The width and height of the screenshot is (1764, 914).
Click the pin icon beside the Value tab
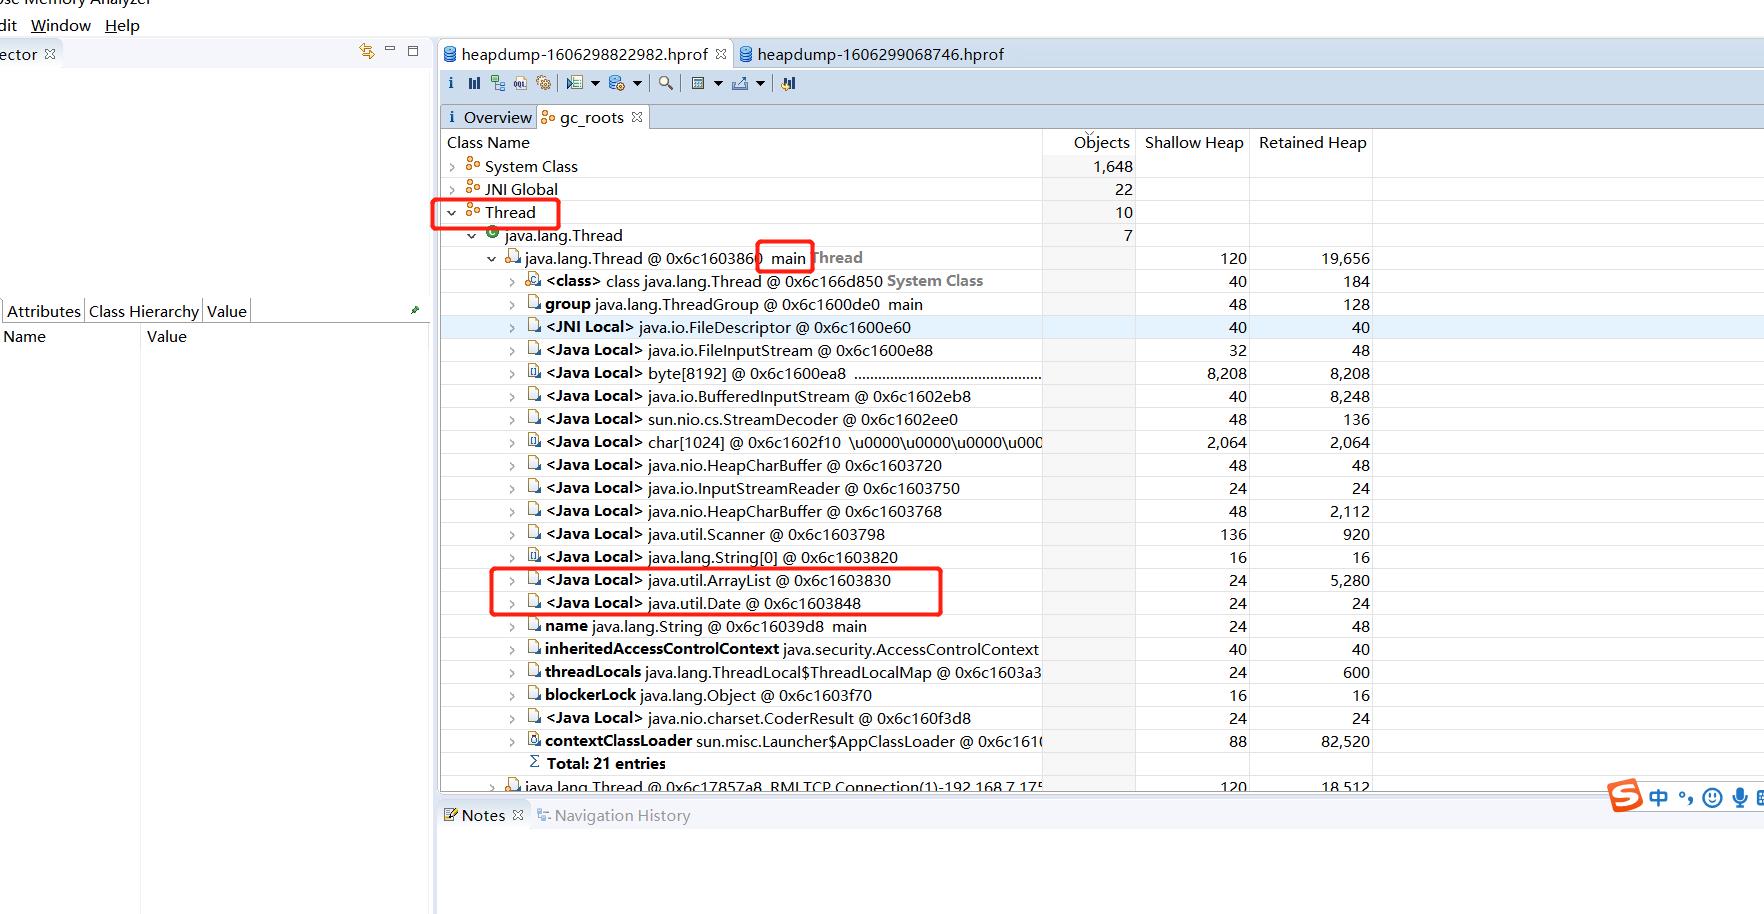(x=415, y=310)
